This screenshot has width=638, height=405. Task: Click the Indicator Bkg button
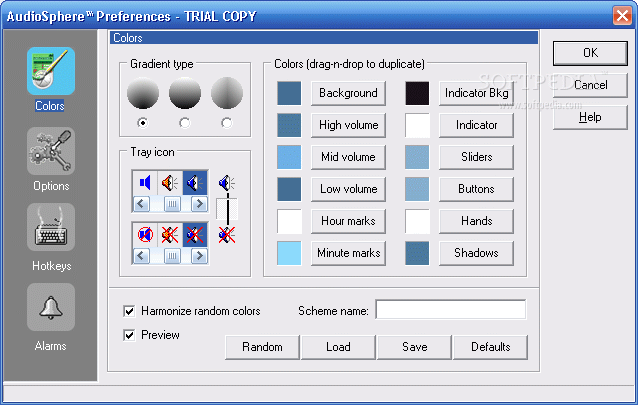476,93
